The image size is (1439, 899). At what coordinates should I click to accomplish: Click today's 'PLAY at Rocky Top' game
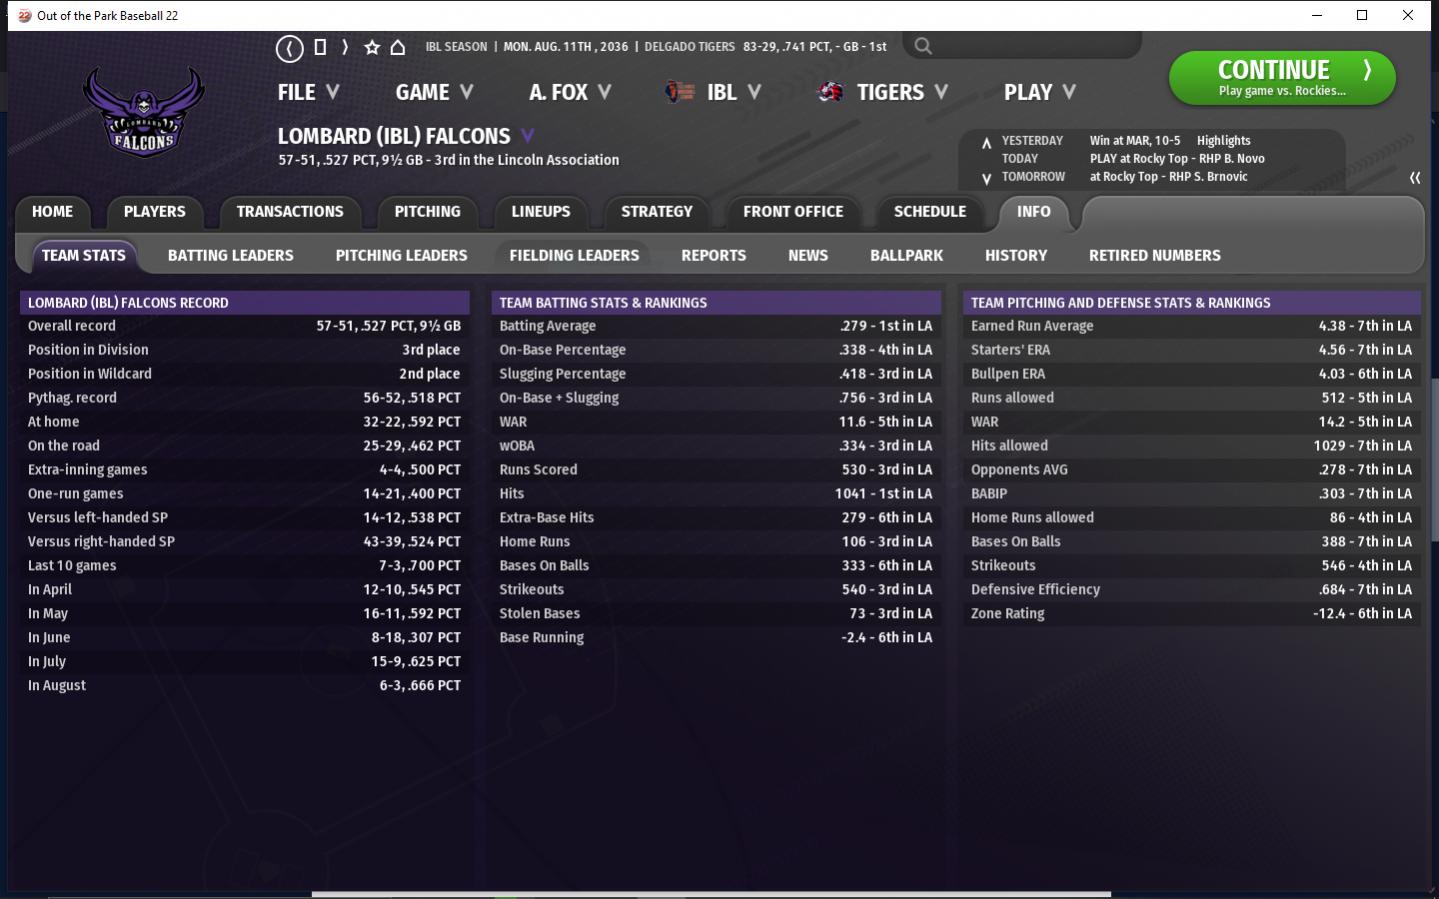[1177, 159]
